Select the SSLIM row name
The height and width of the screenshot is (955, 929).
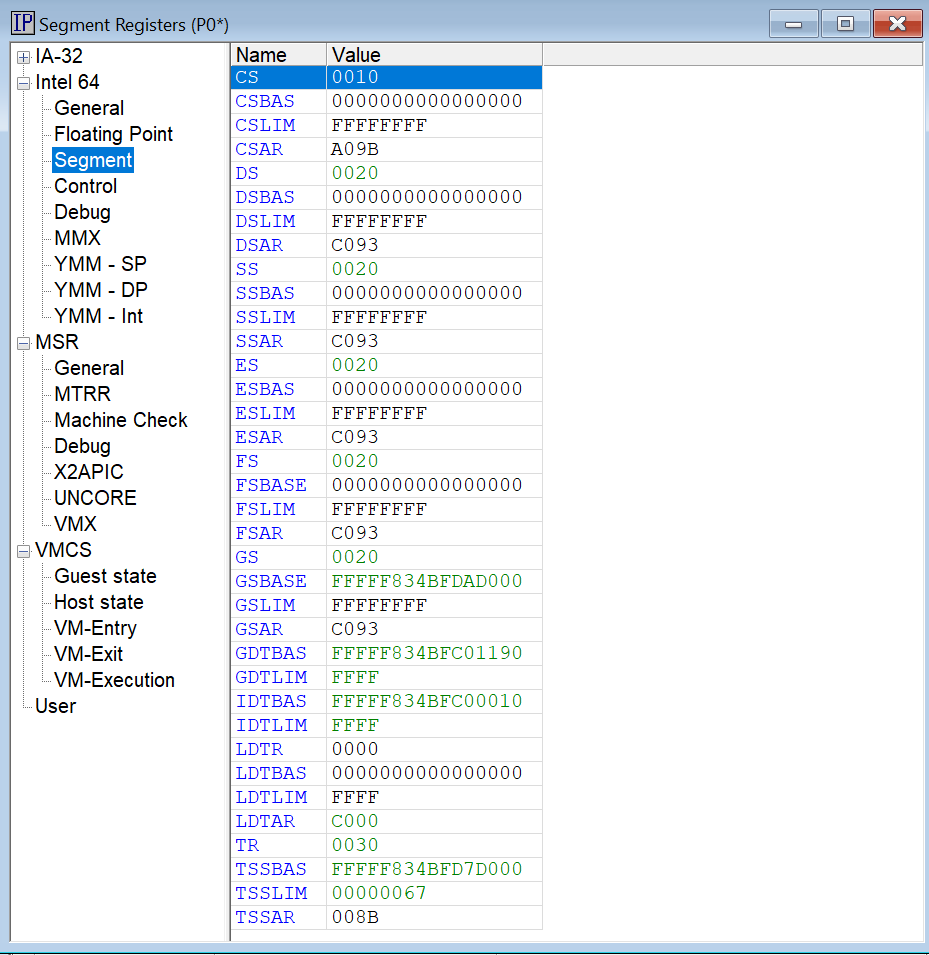point(265,317)
